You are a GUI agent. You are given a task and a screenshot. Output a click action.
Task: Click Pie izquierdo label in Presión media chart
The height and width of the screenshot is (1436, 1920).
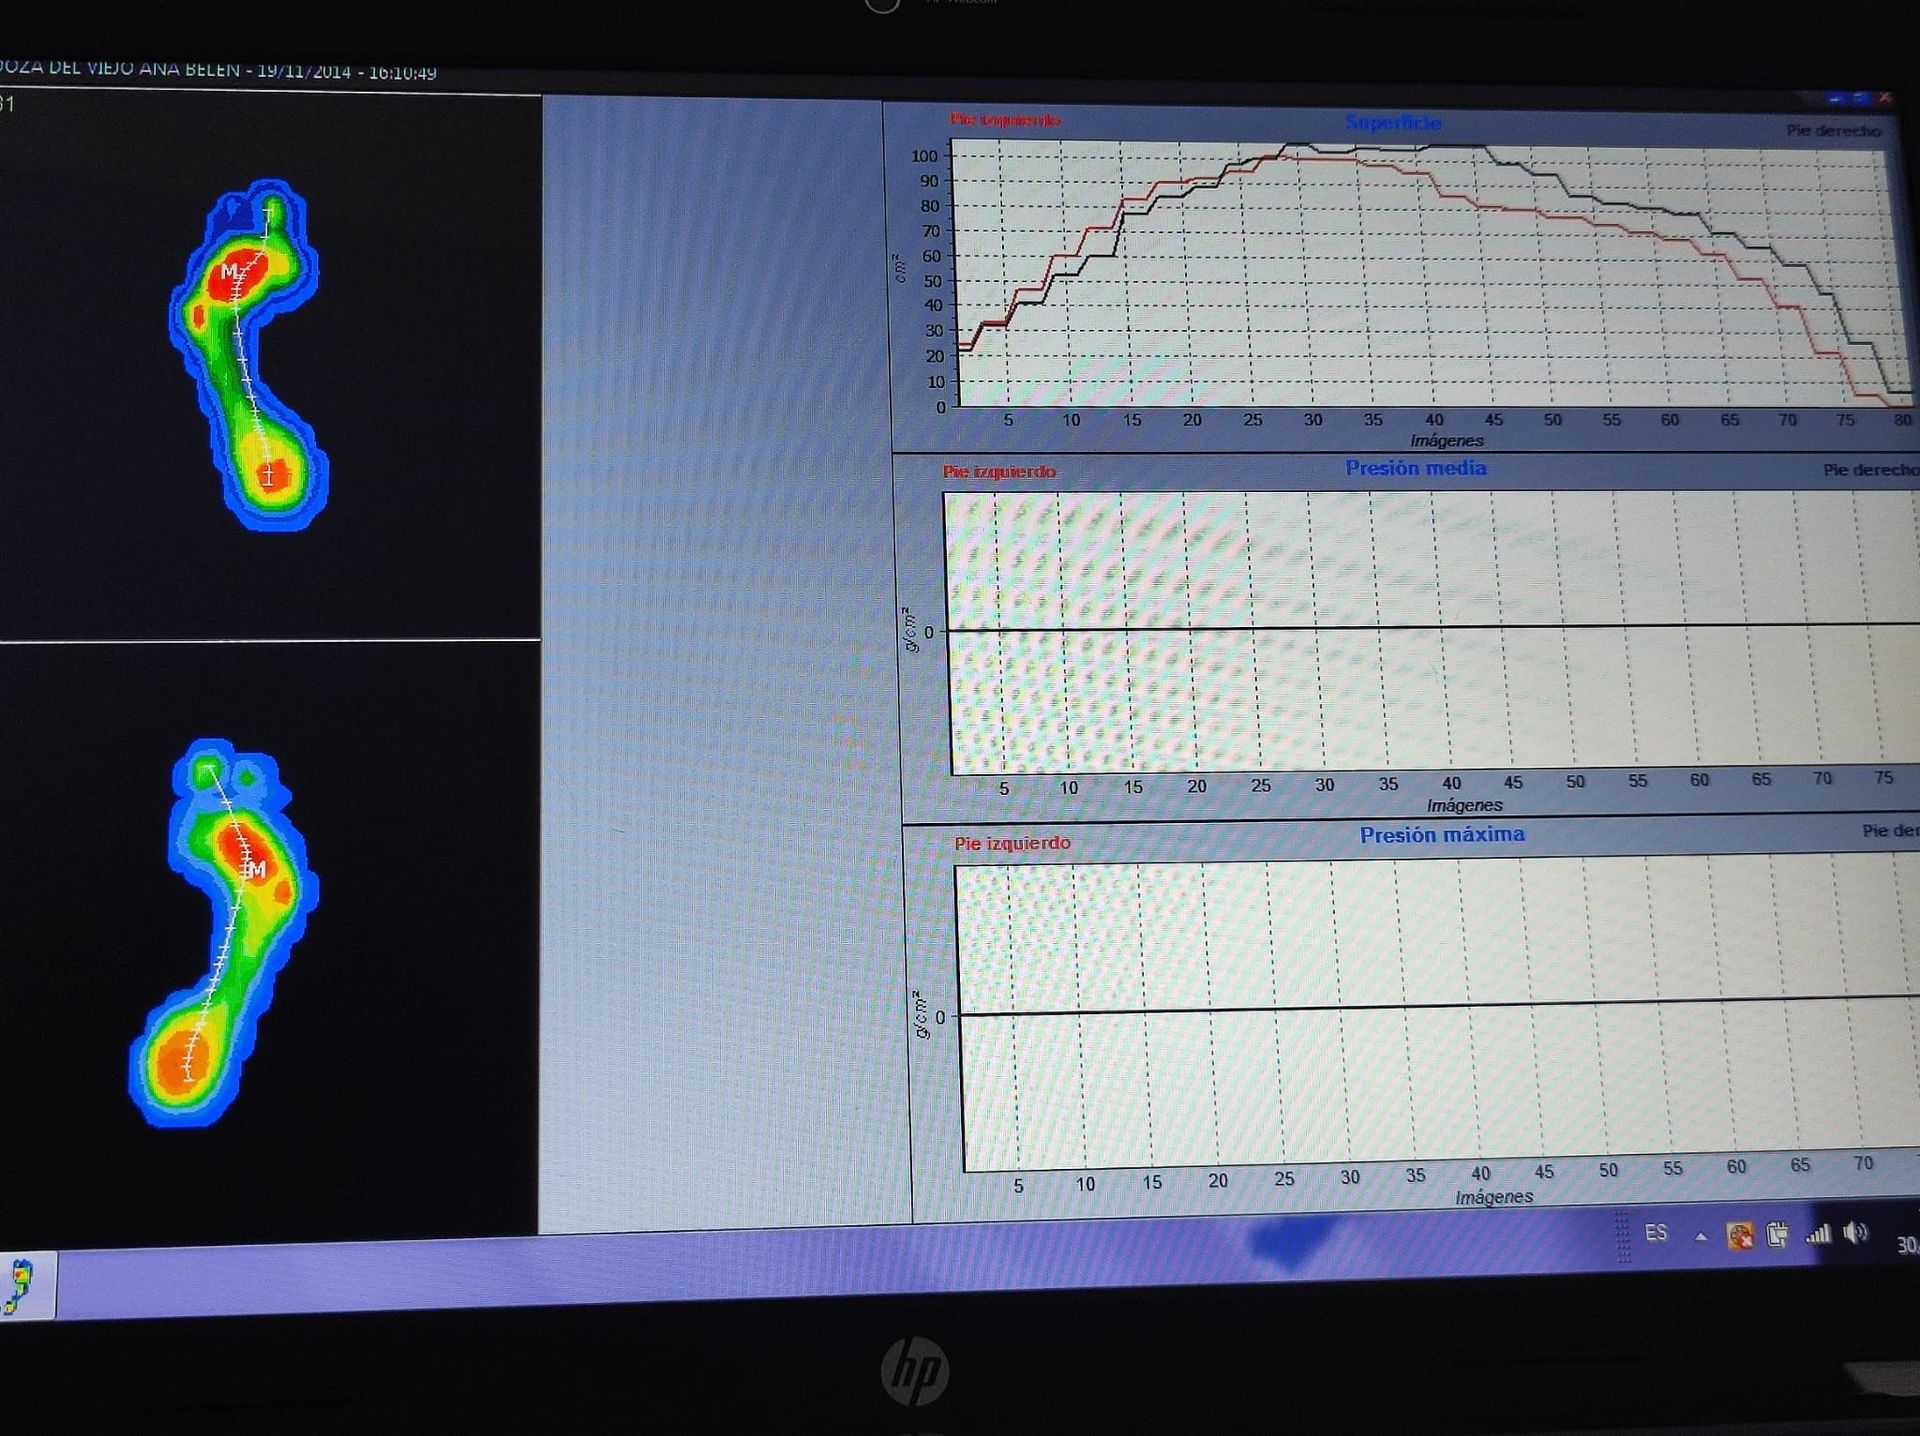click(998, 471)
